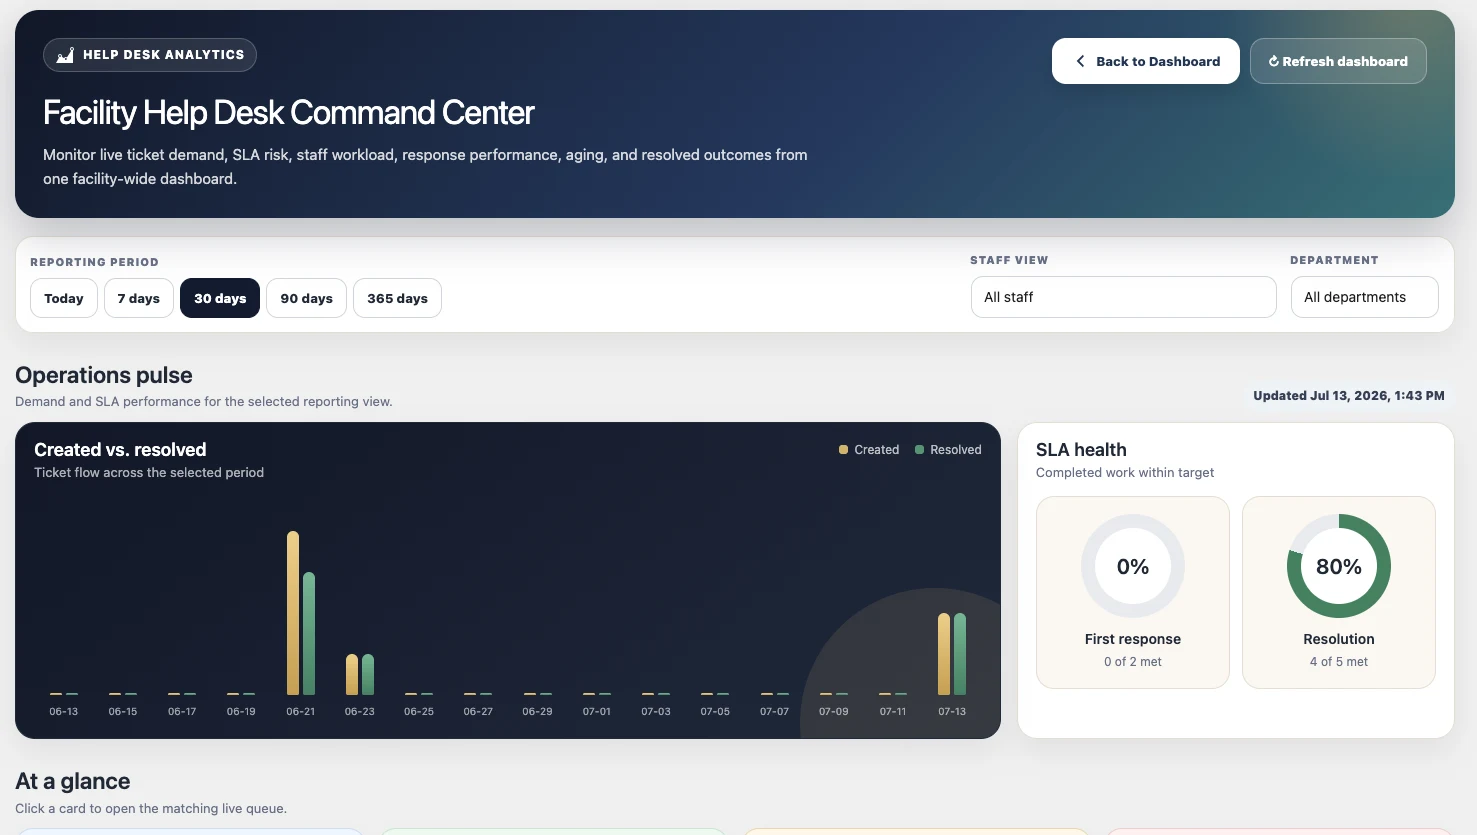Click the yellow Created bar at 07-13

point(944,654)
